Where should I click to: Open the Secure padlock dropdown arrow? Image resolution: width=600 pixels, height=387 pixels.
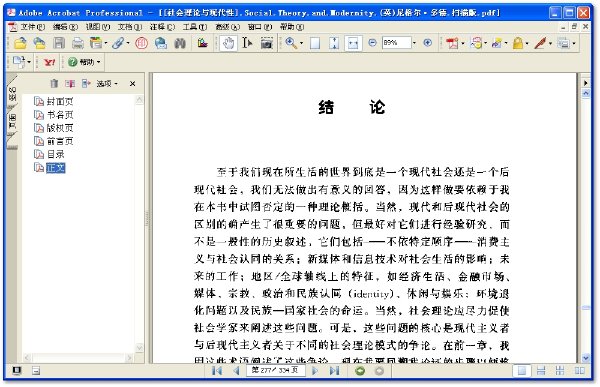tap(527, 43)
